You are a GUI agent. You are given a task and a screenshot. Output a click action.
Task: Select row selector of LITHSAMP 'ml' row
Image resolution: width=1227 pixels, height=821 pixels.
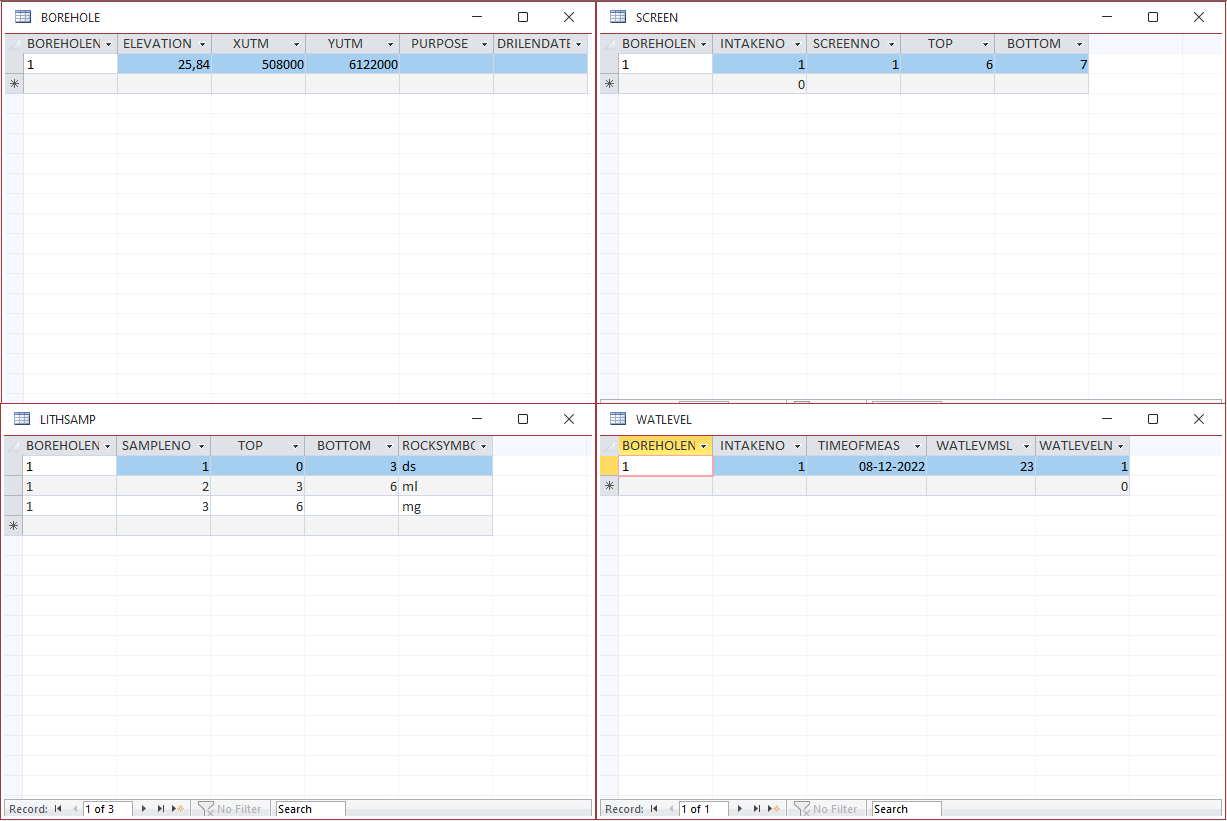pos(13,486)
